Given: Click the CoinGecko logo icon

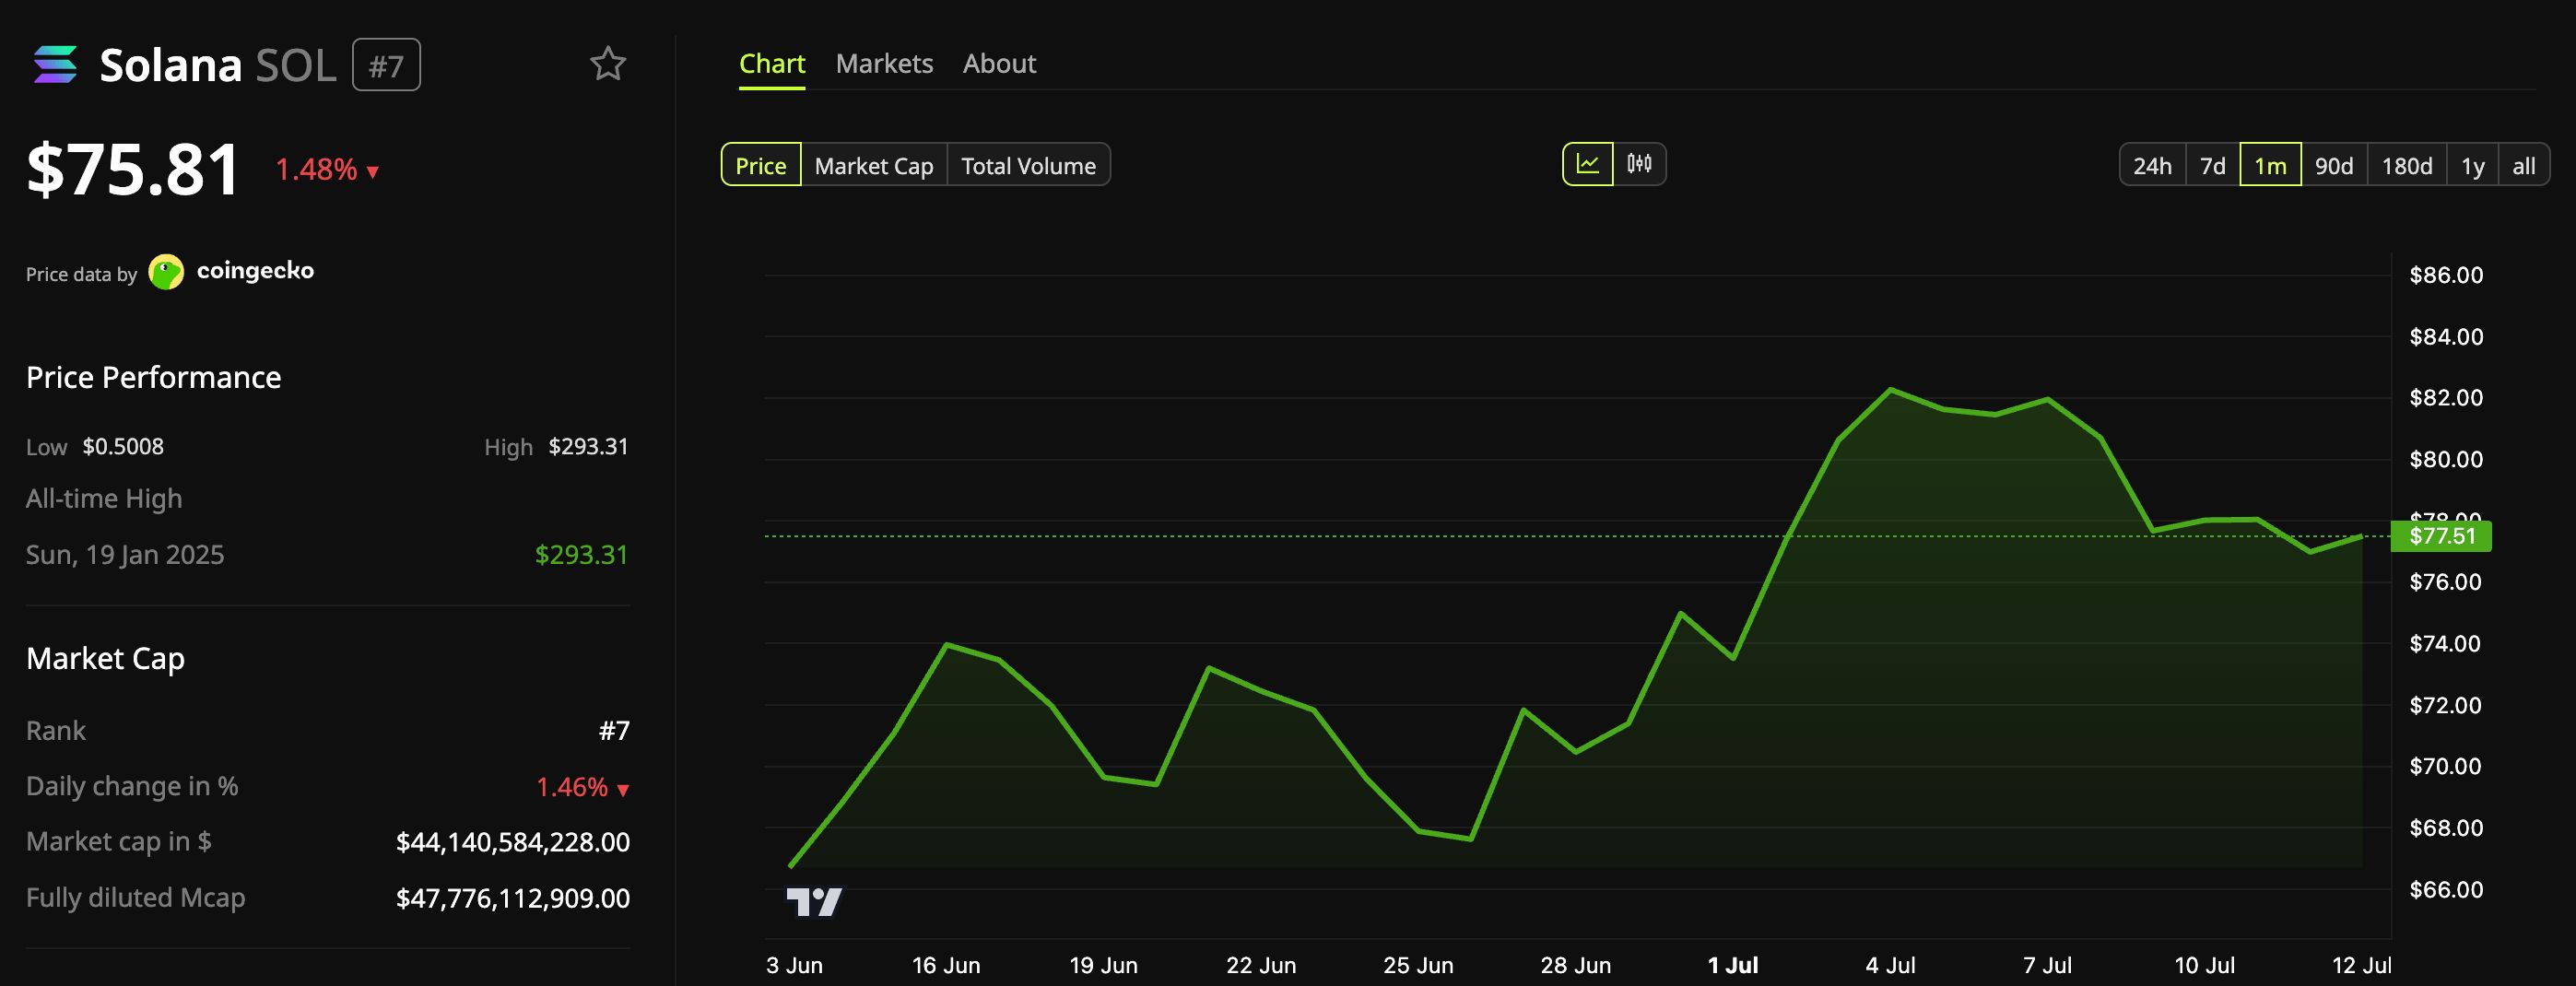Looking at the screenshot, I should click(166, 271).
